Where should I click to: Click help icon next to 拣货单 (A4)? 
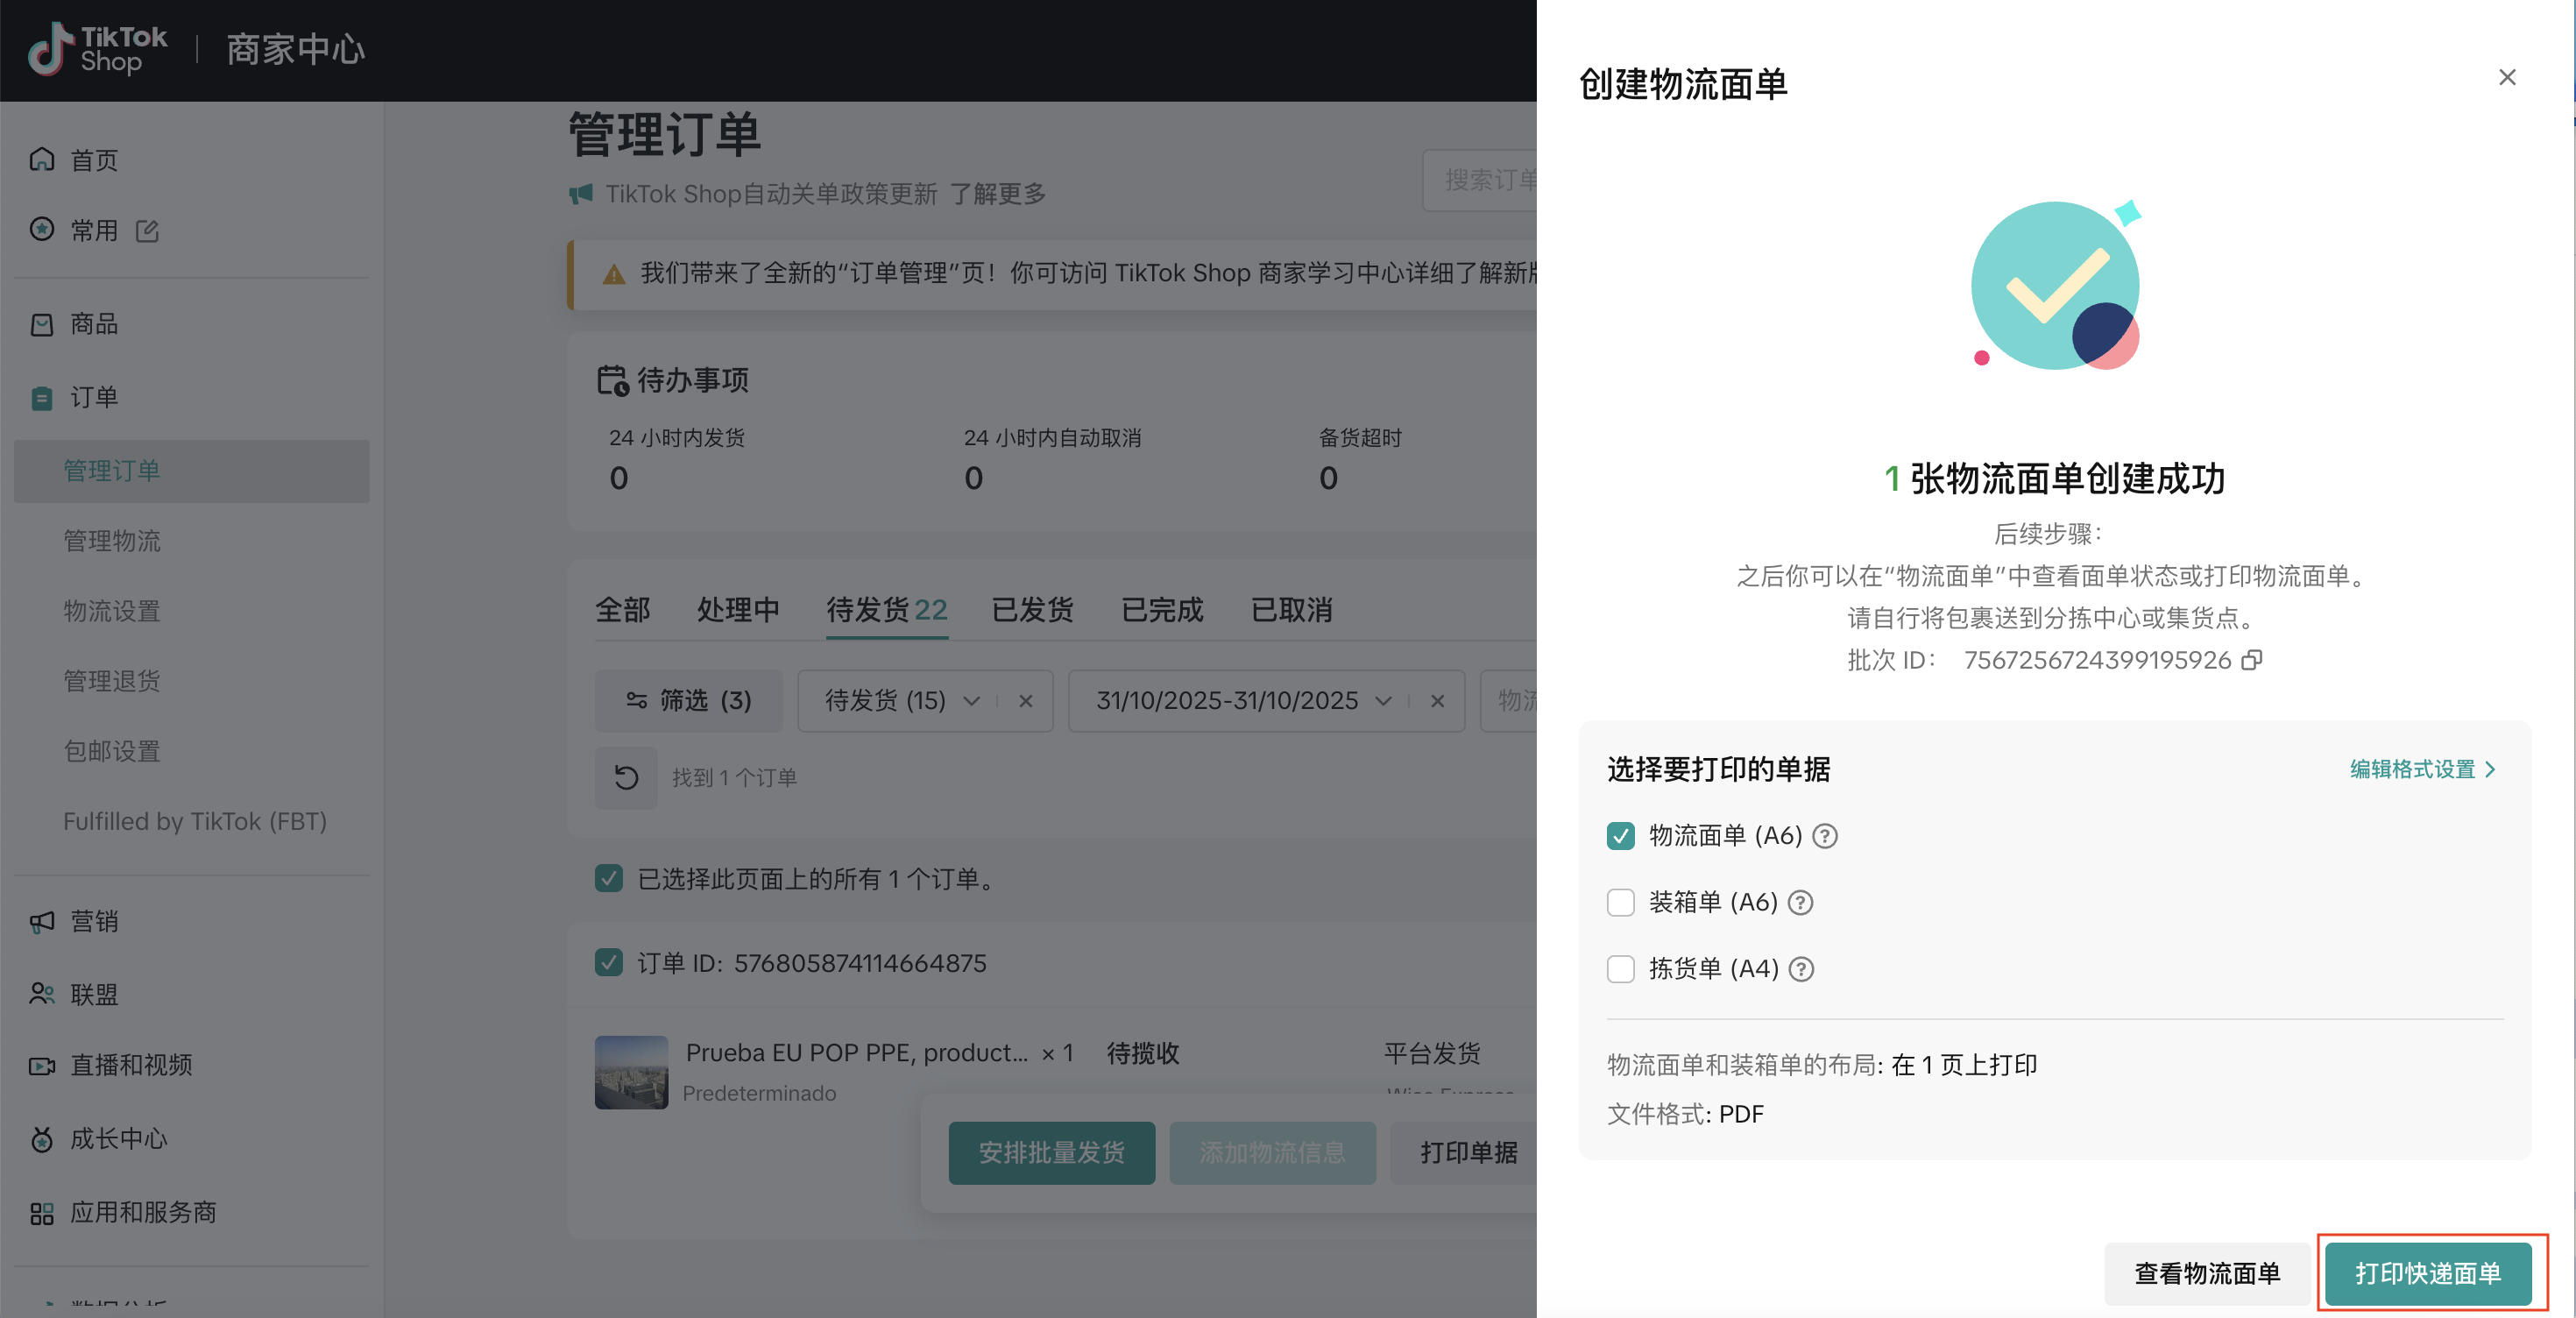1801,969
